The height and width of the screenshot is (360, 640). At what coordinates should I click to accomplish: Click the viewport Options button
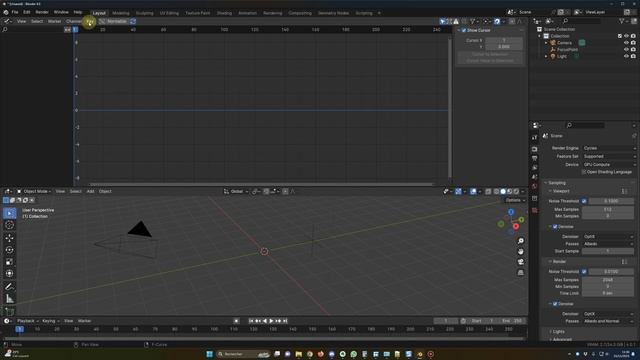pyautogui.click(x=515, y=200)
